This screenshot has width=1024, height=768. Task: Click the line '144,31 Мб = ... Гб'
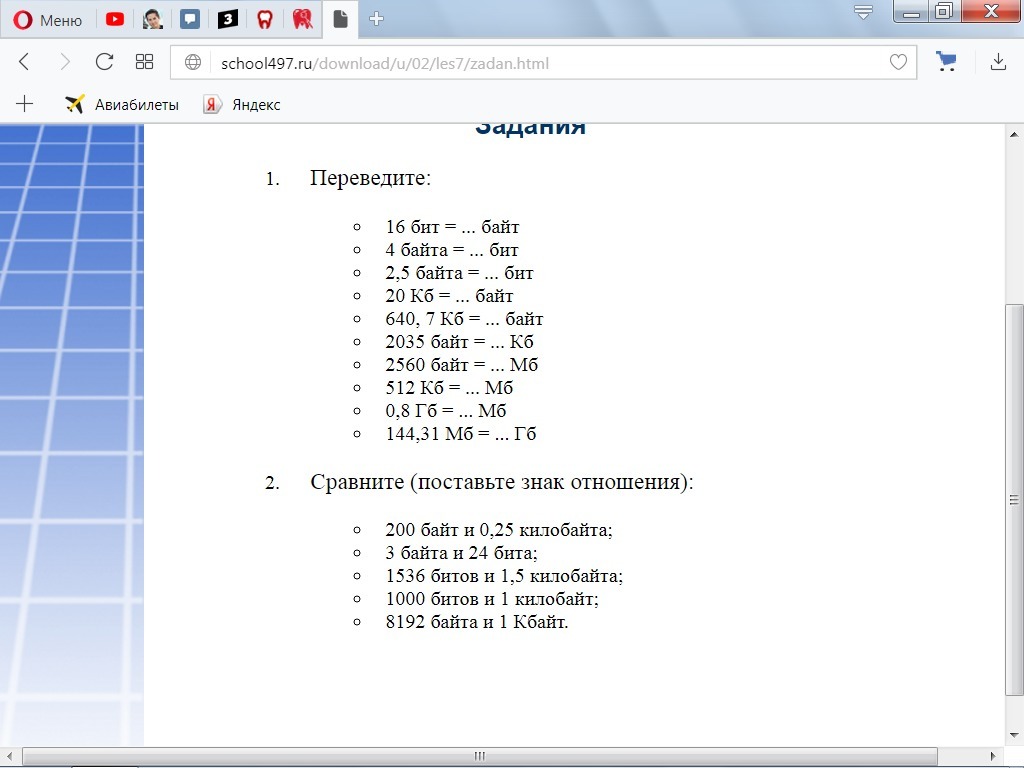click(x=461, y=434)
